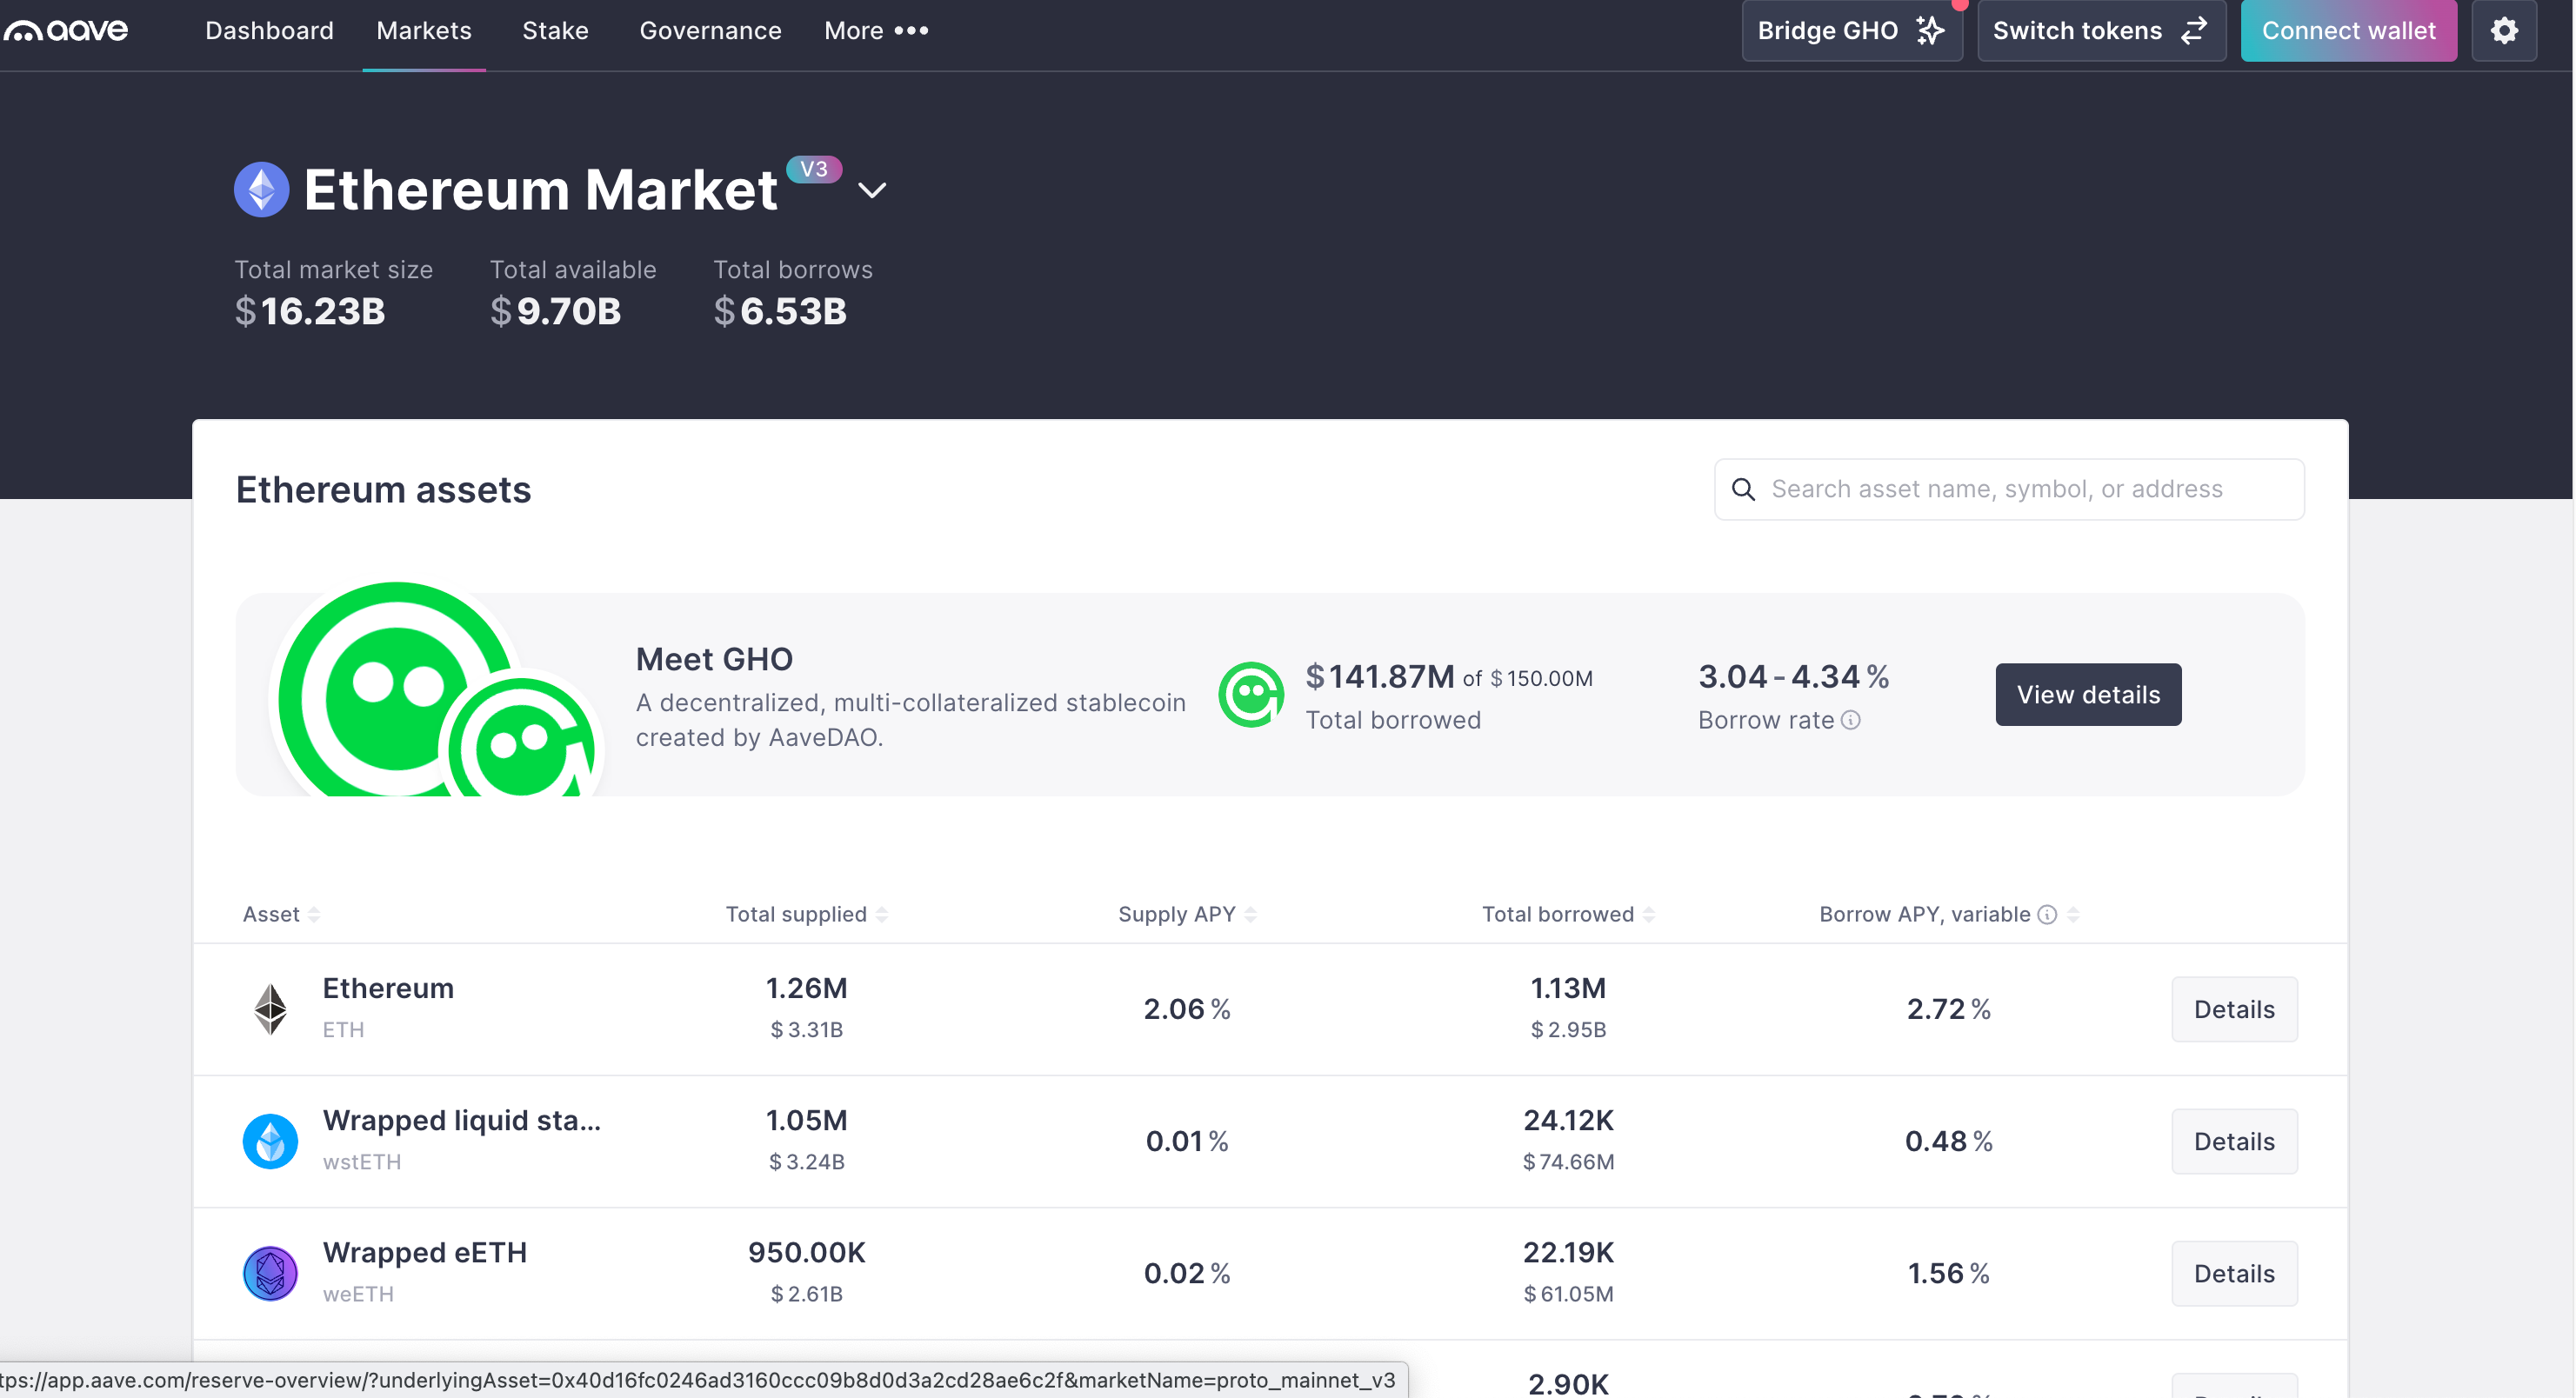This screenshot has height=1398, width=2576.
Task: Click the wstETH token icon
Action: pos(270,1141)
